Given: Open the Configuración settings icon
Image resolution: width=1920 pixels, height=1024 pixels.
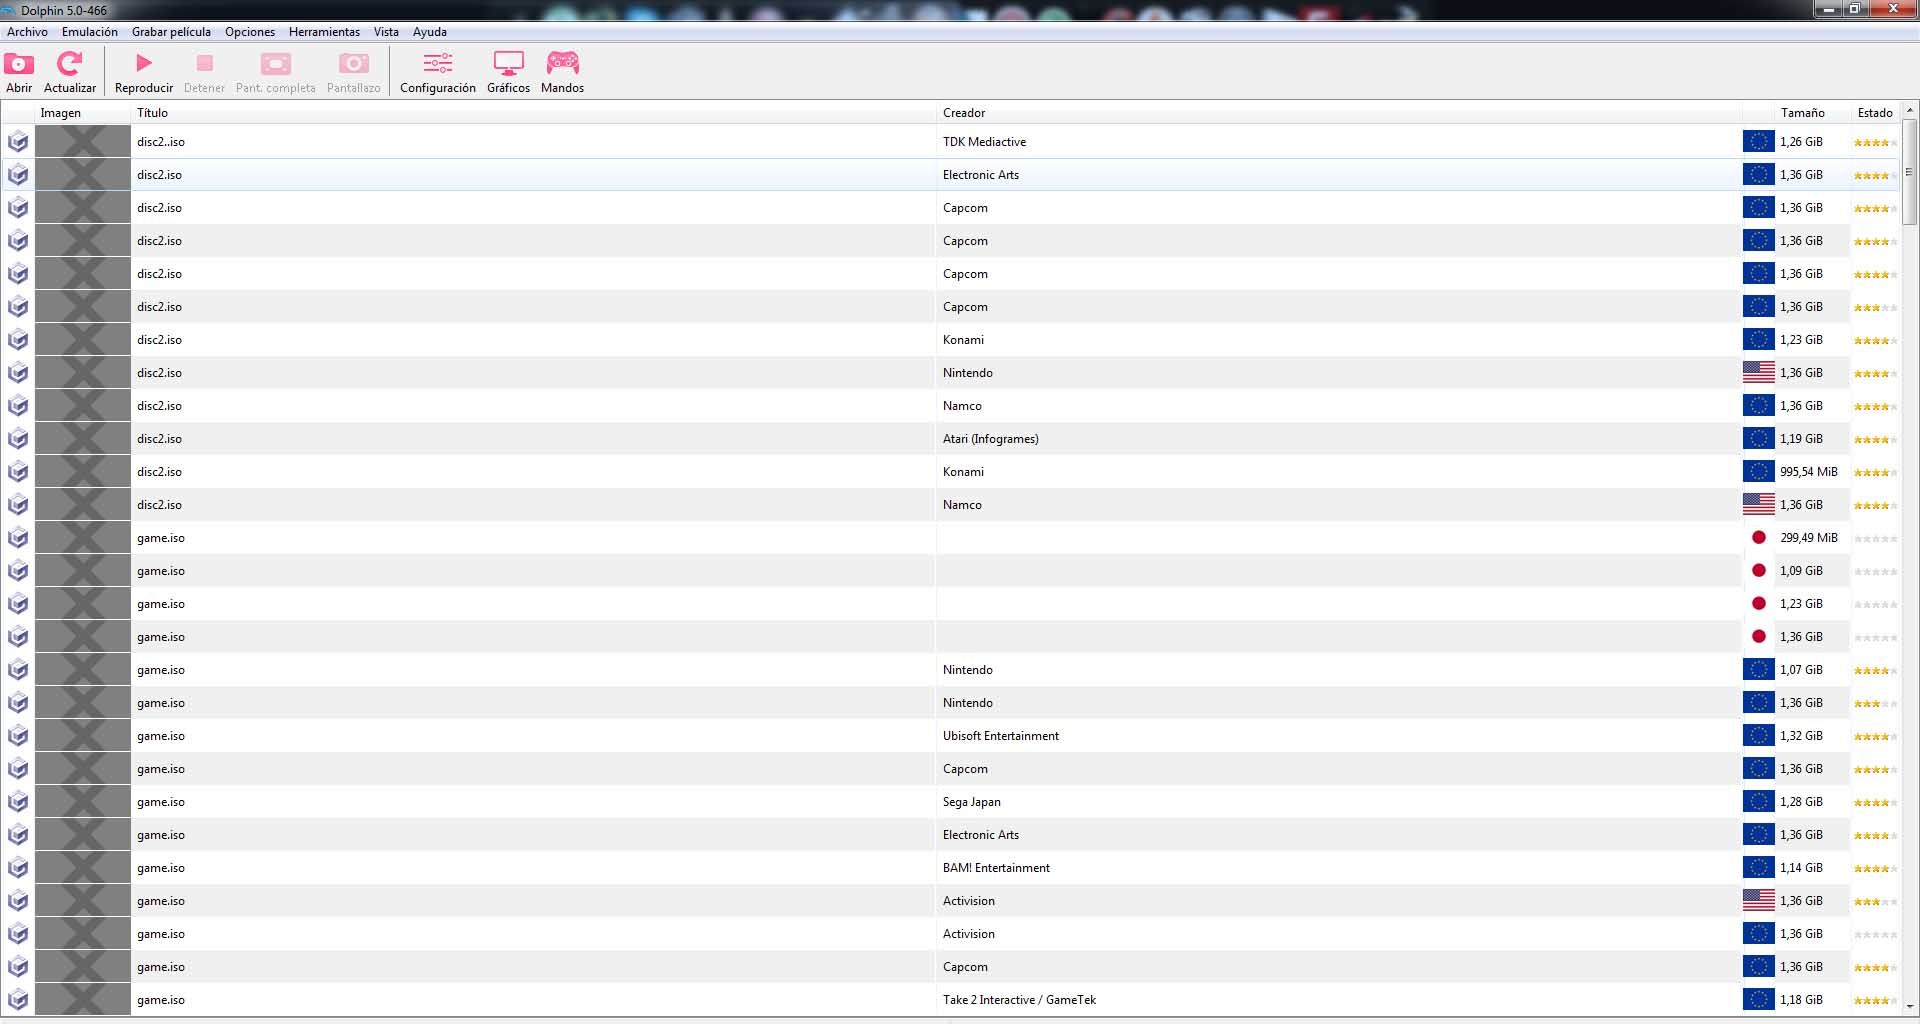Looking at the screenshot, I should [438, 64].
